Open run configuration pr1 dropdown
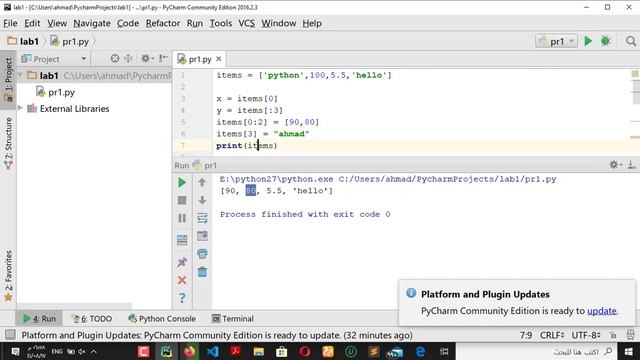640x360 pixels. pos(556,41)
